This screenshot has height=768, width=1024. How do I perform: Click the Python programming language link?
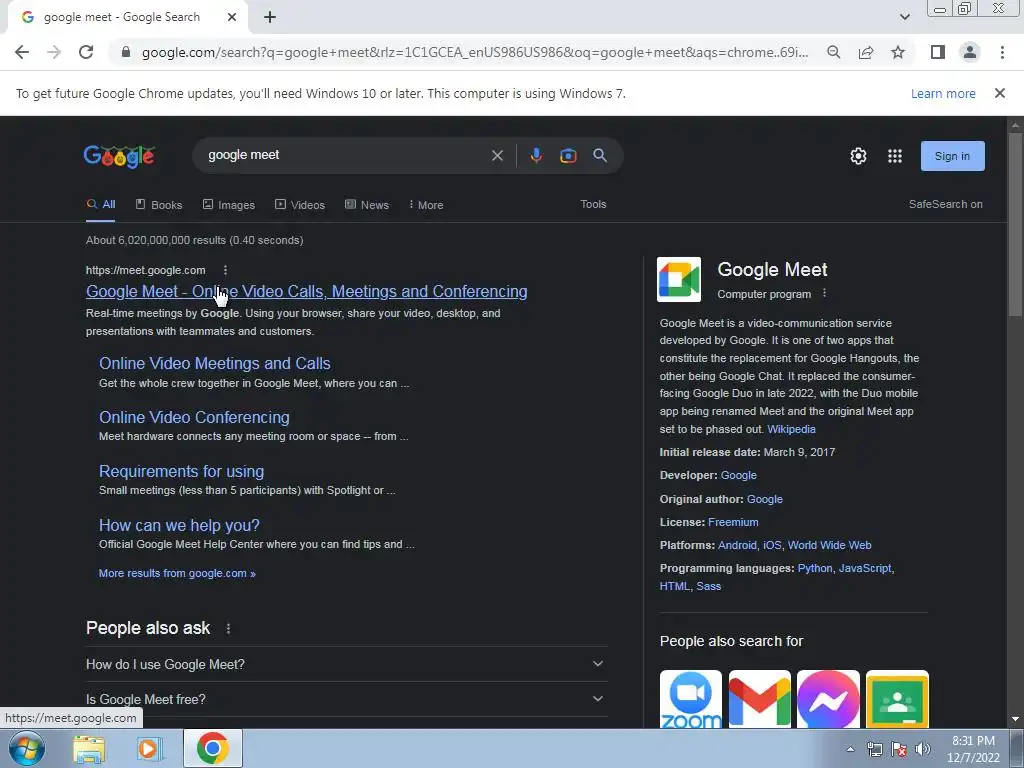815,568
